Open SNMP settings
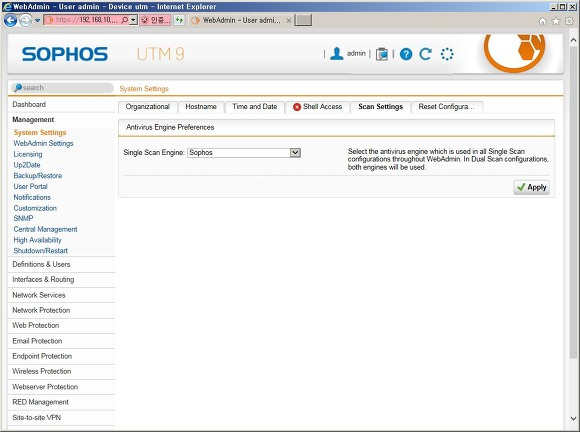This screenshot has height=432, width=580. (23, 218)
